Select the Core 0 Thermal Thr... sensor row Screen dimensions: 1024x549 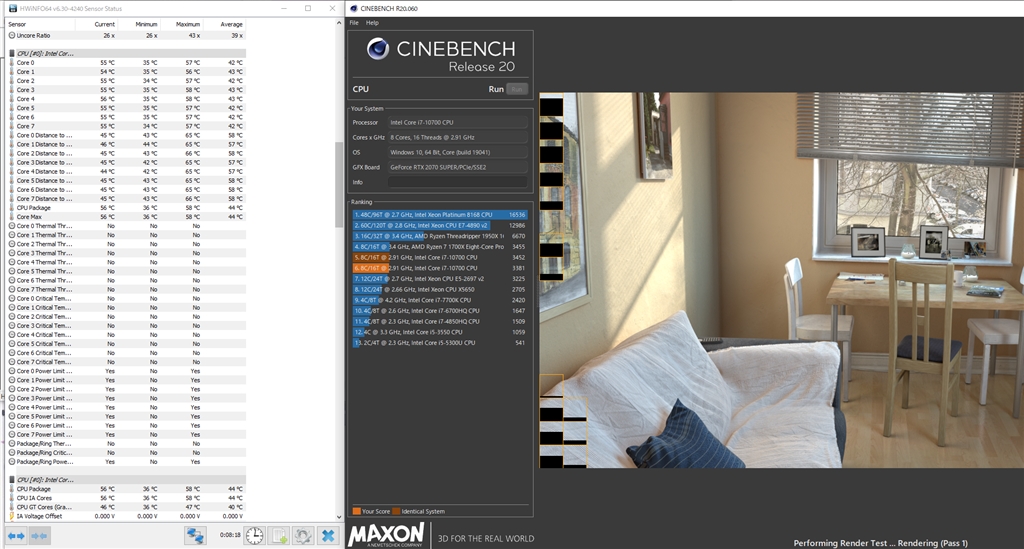click(x=127, y=226)
